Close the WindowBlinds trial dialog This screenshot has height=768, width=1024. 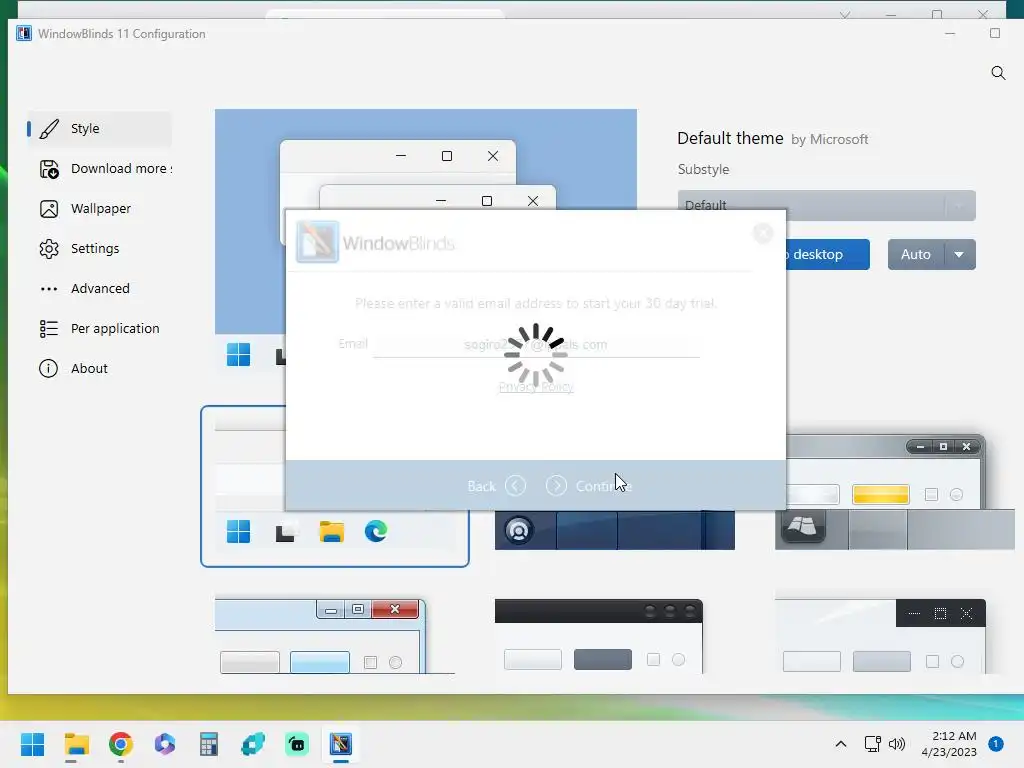tap(763, 233)
